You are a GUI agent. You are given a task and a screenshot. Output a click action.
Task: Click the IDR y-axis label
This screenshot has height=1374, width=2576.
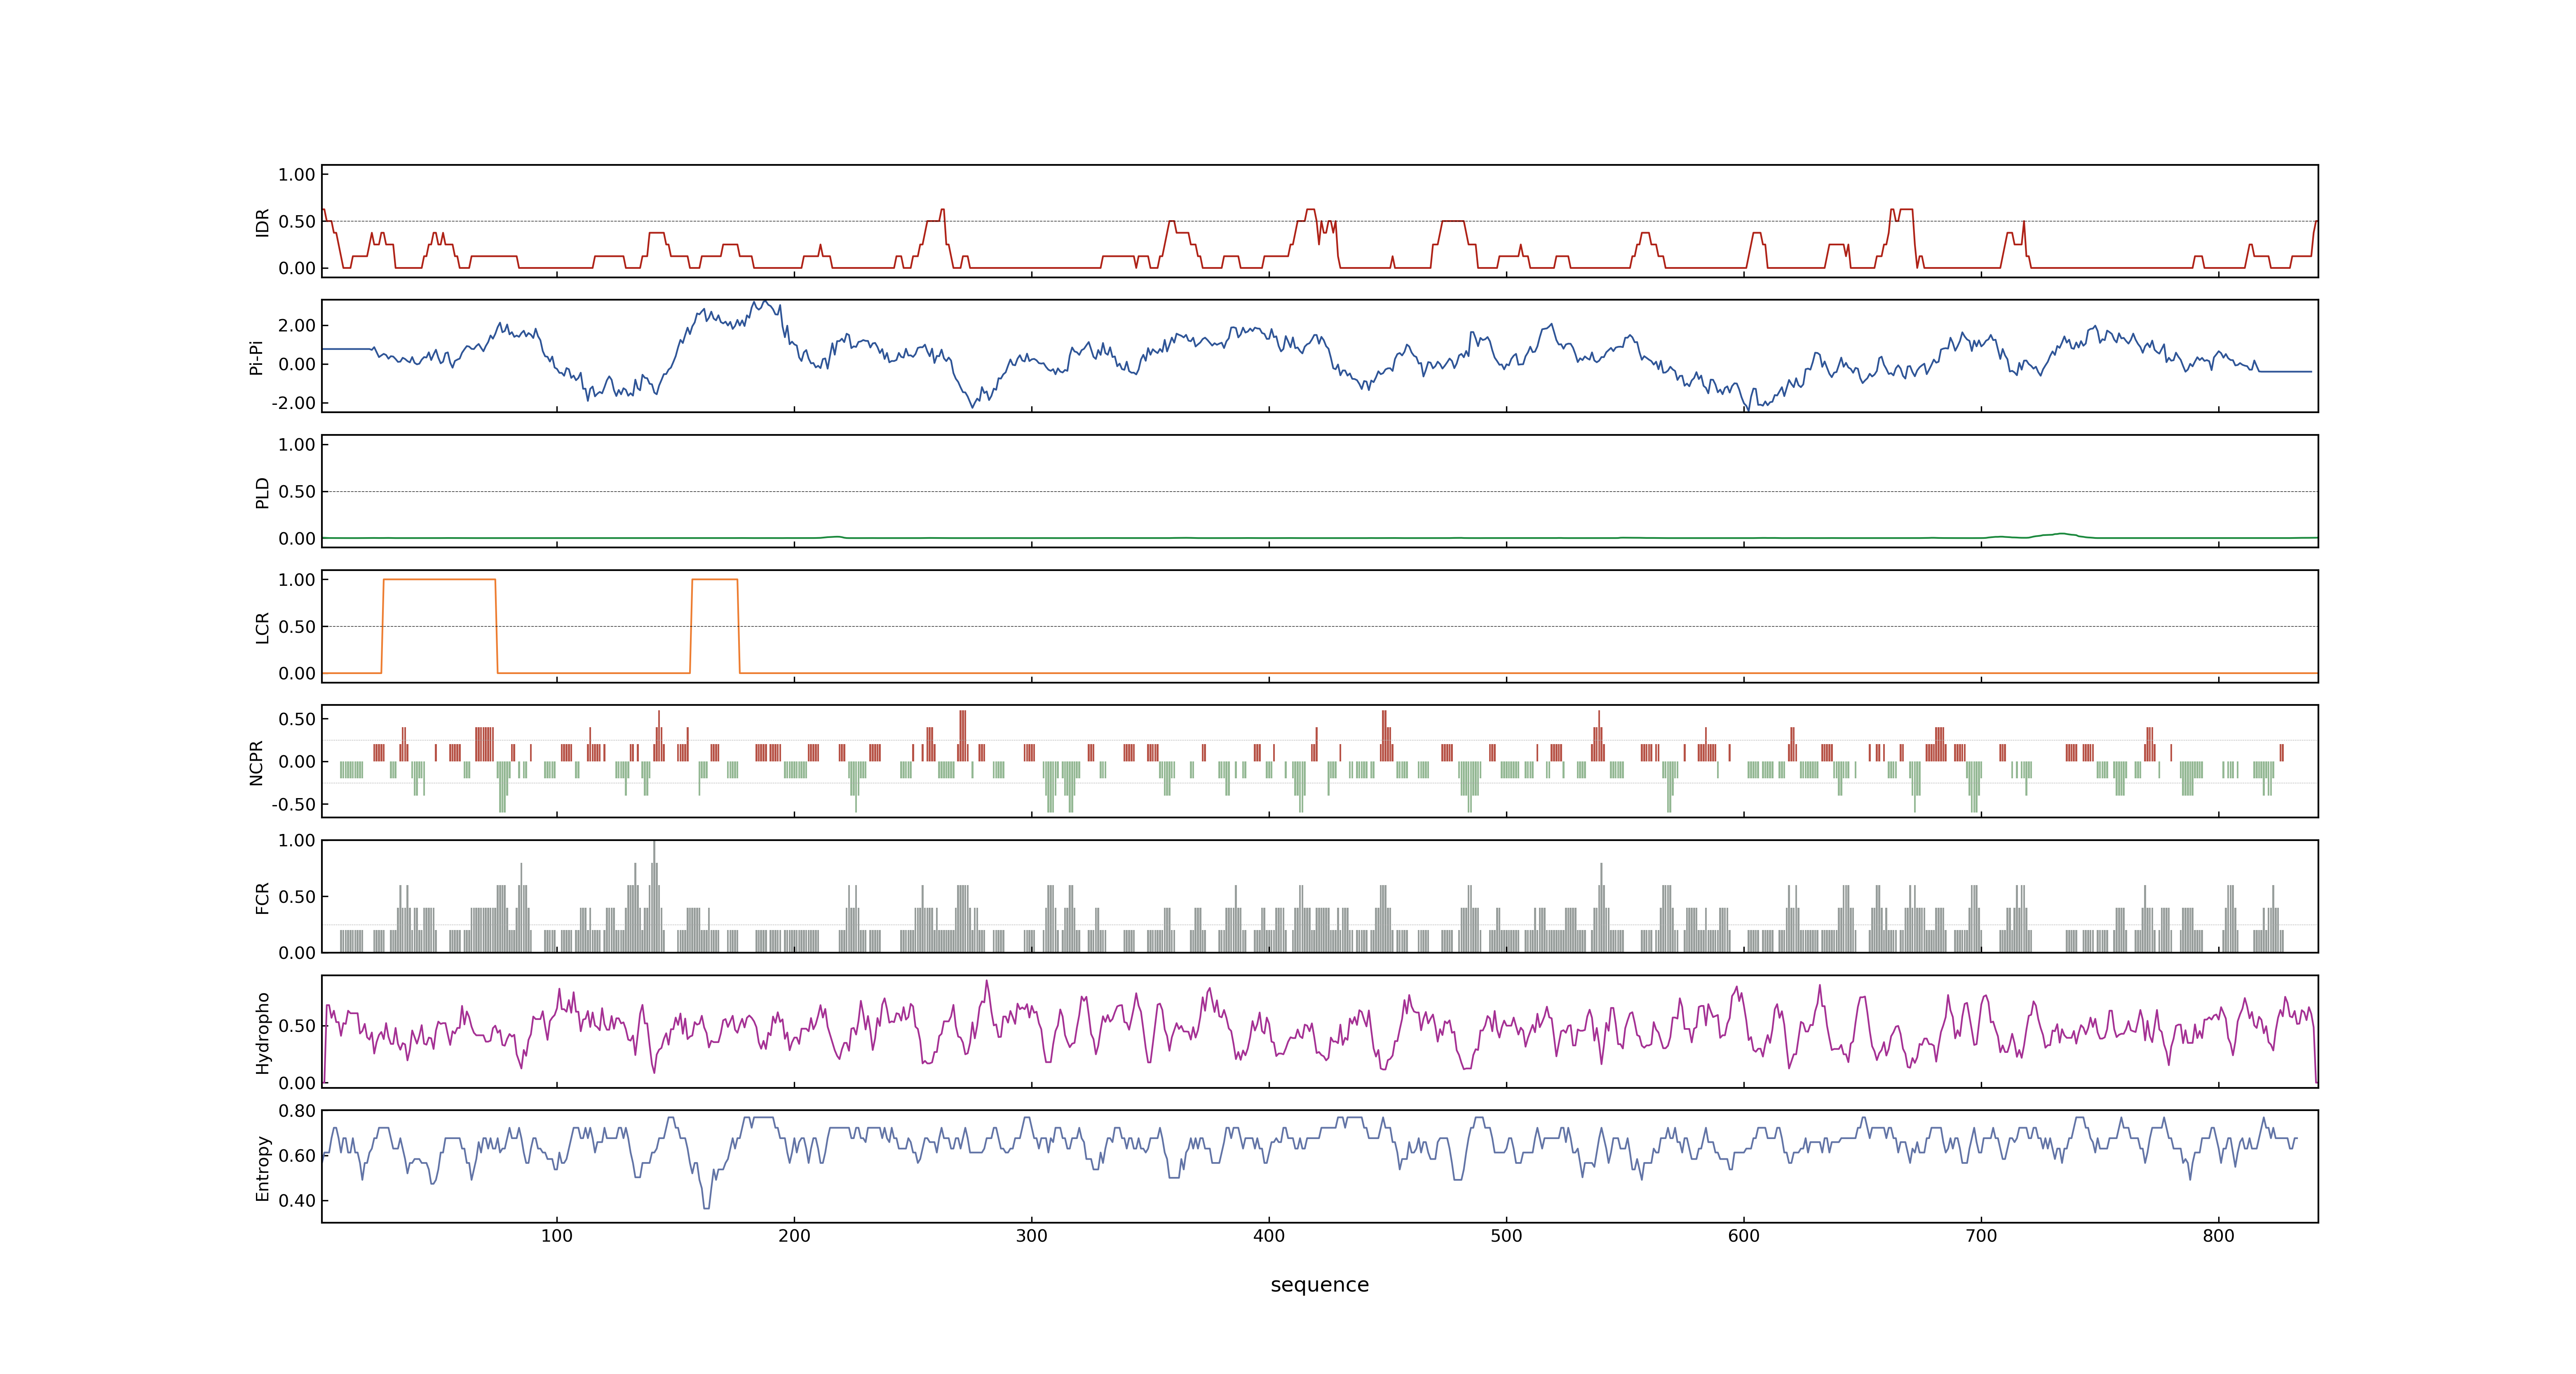point(263,222)
